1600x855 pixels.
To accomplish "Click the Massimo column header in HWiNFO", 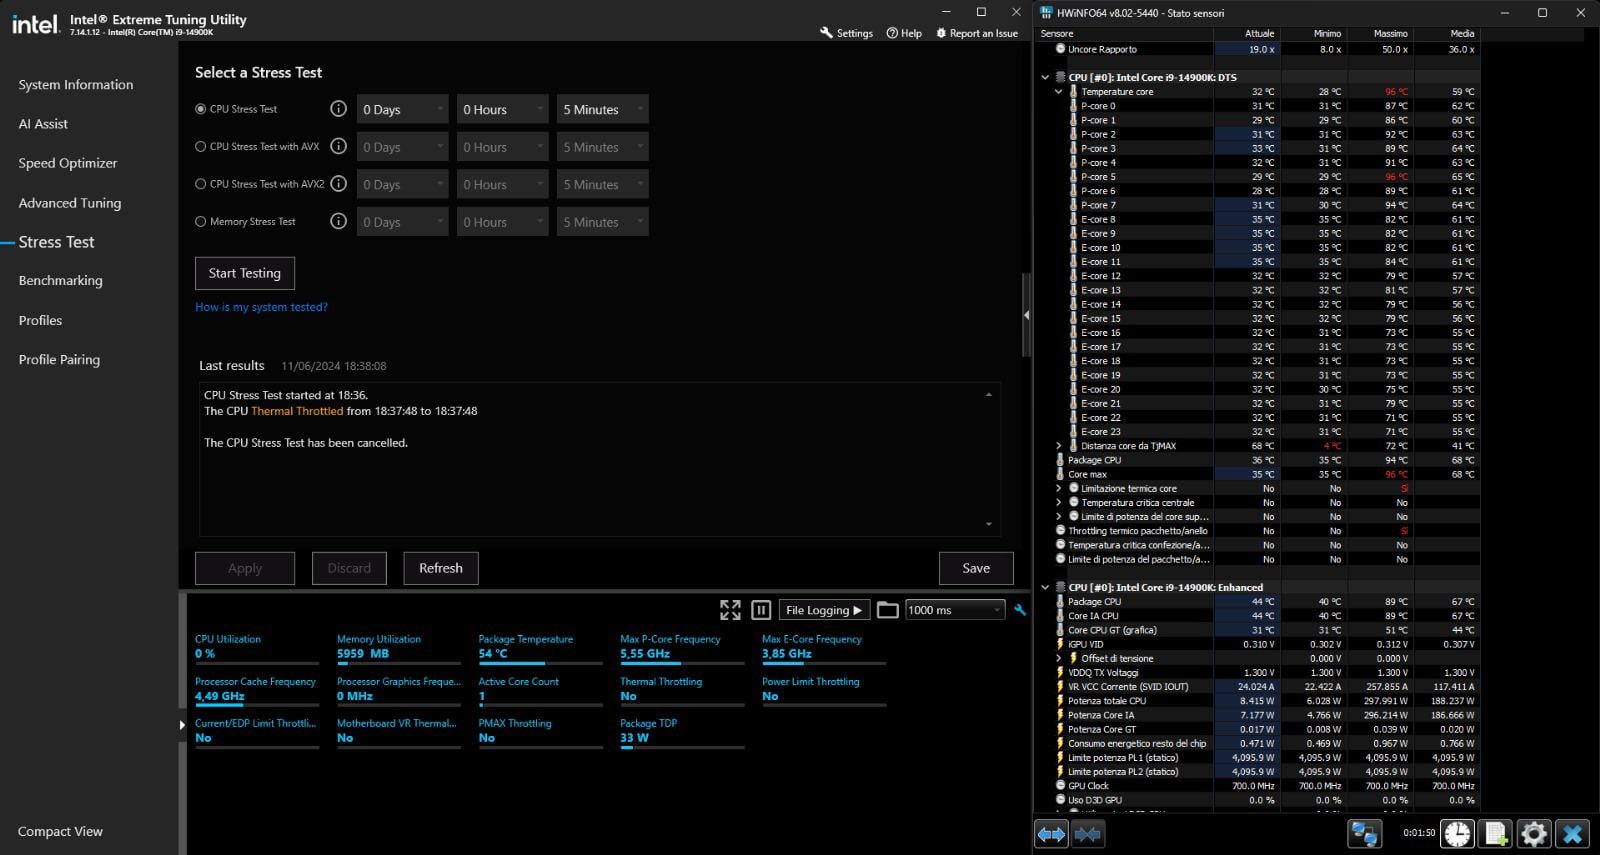I will click(1380, 34).
